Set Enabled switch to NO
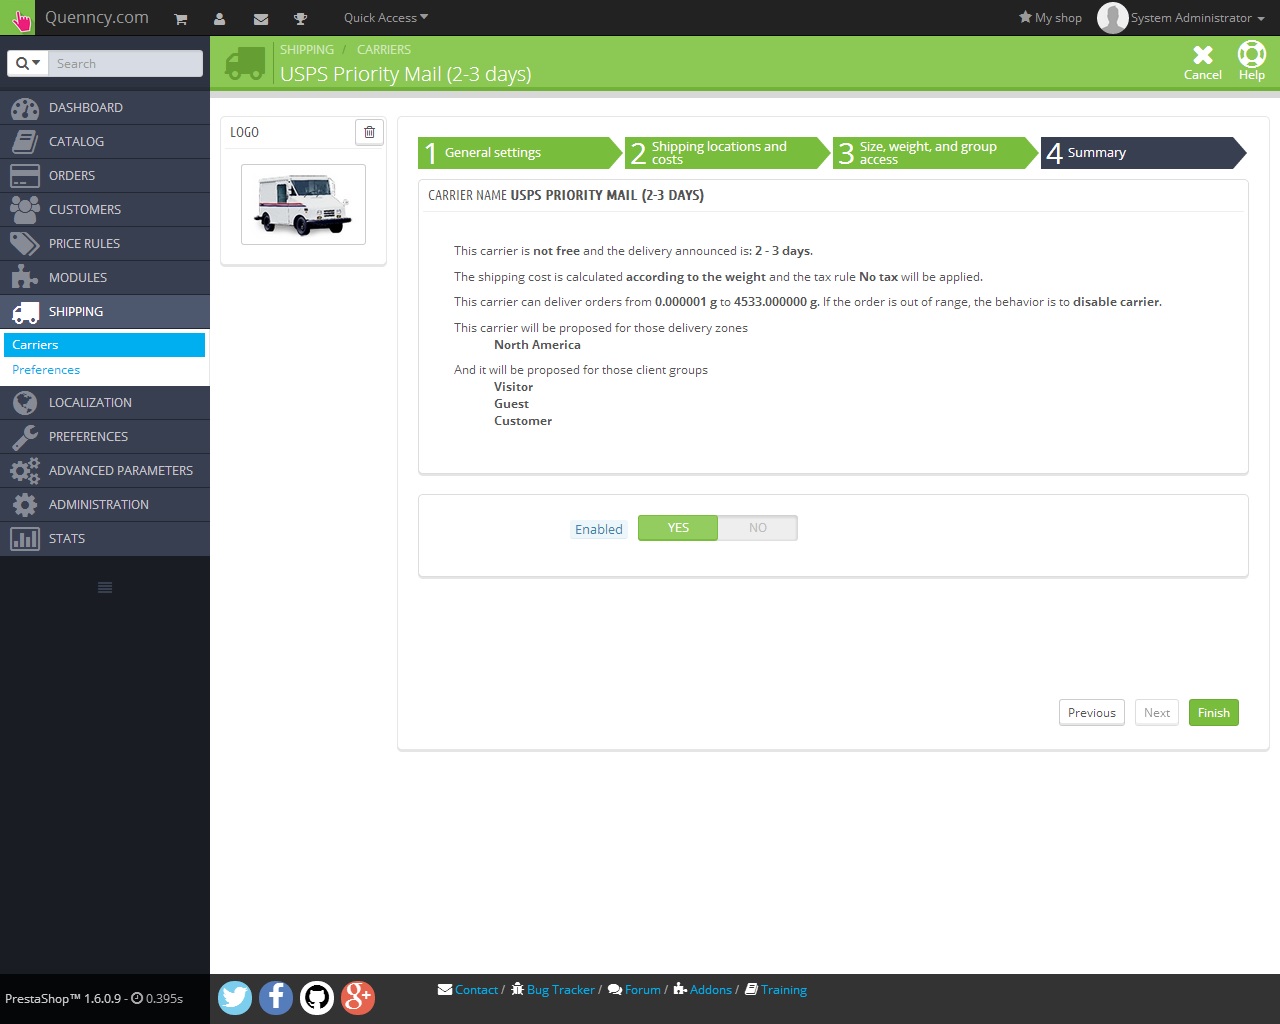 [x=758, y=528]
